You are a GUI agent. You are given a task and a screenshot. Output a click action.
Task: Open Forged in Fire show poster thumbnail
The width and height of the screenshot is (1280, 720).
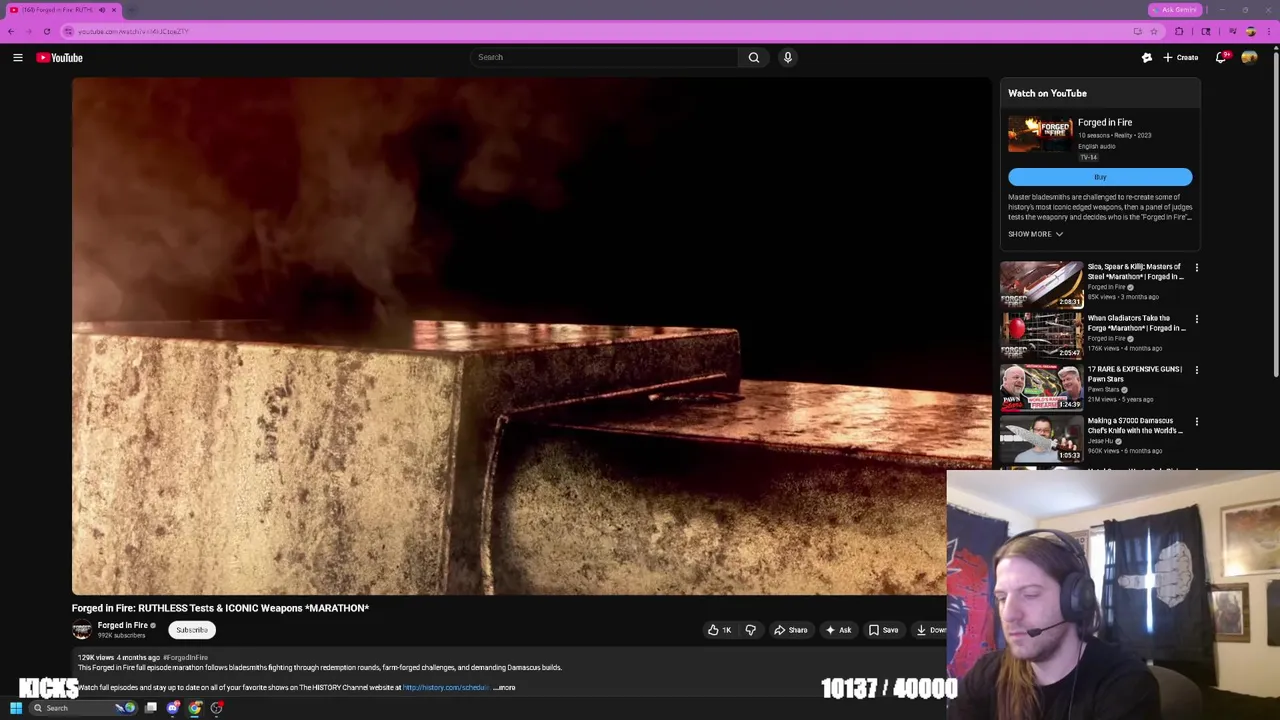(x=1040, y=134)
